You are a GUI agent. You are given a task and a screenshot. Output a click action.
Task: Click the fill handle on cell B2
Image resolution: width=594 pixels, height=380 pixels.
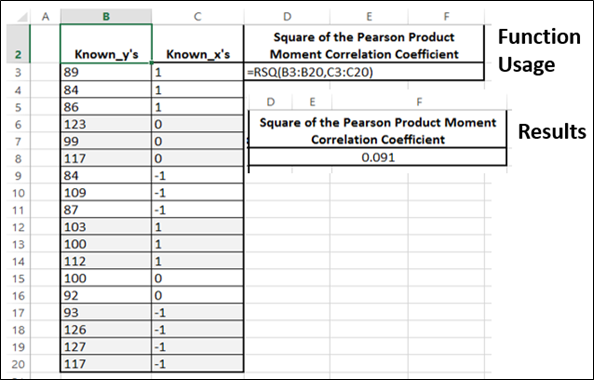click(x=152, y=63)
